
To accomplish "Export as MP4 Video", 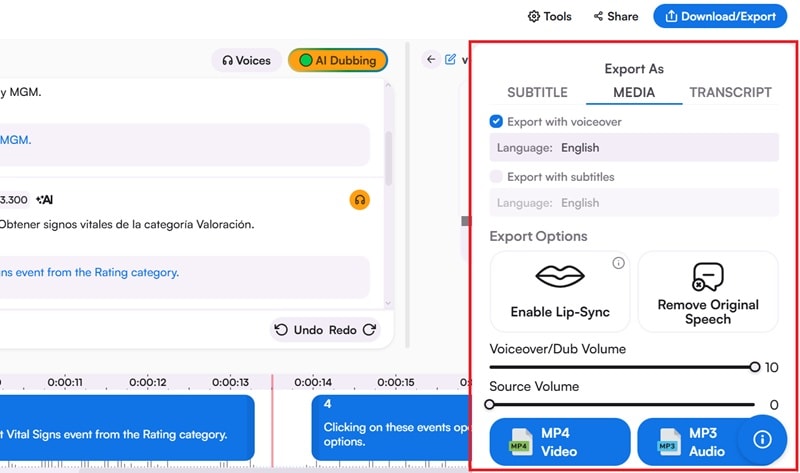I will coord(560,442).
